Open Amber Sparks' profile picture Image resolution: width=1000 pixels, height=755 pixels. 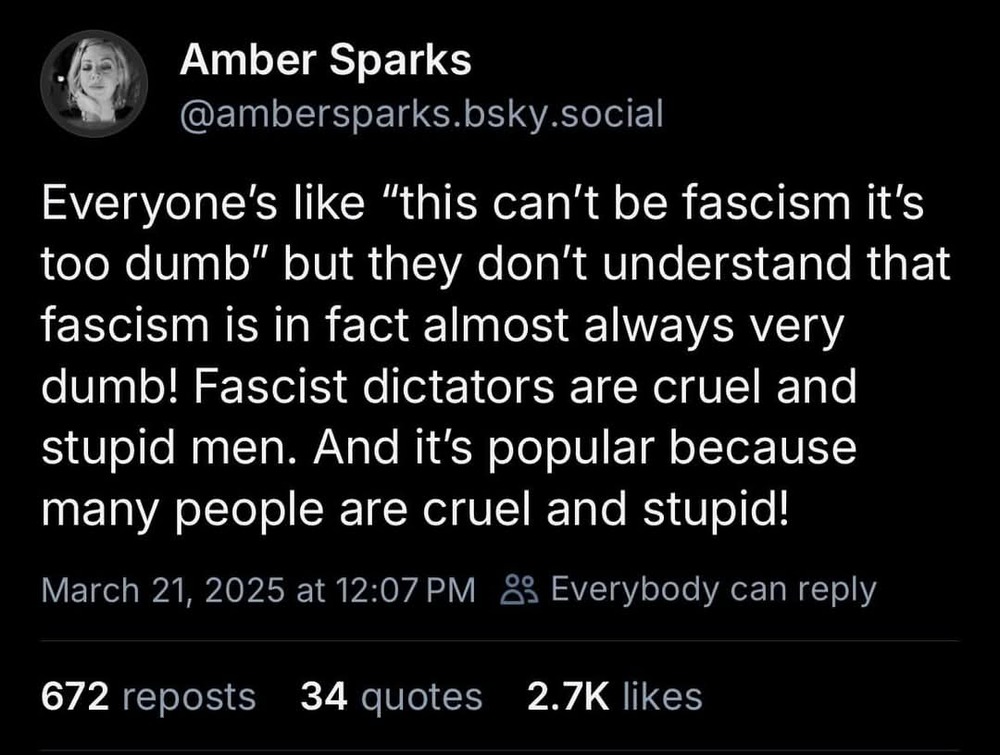click(94, 84)
